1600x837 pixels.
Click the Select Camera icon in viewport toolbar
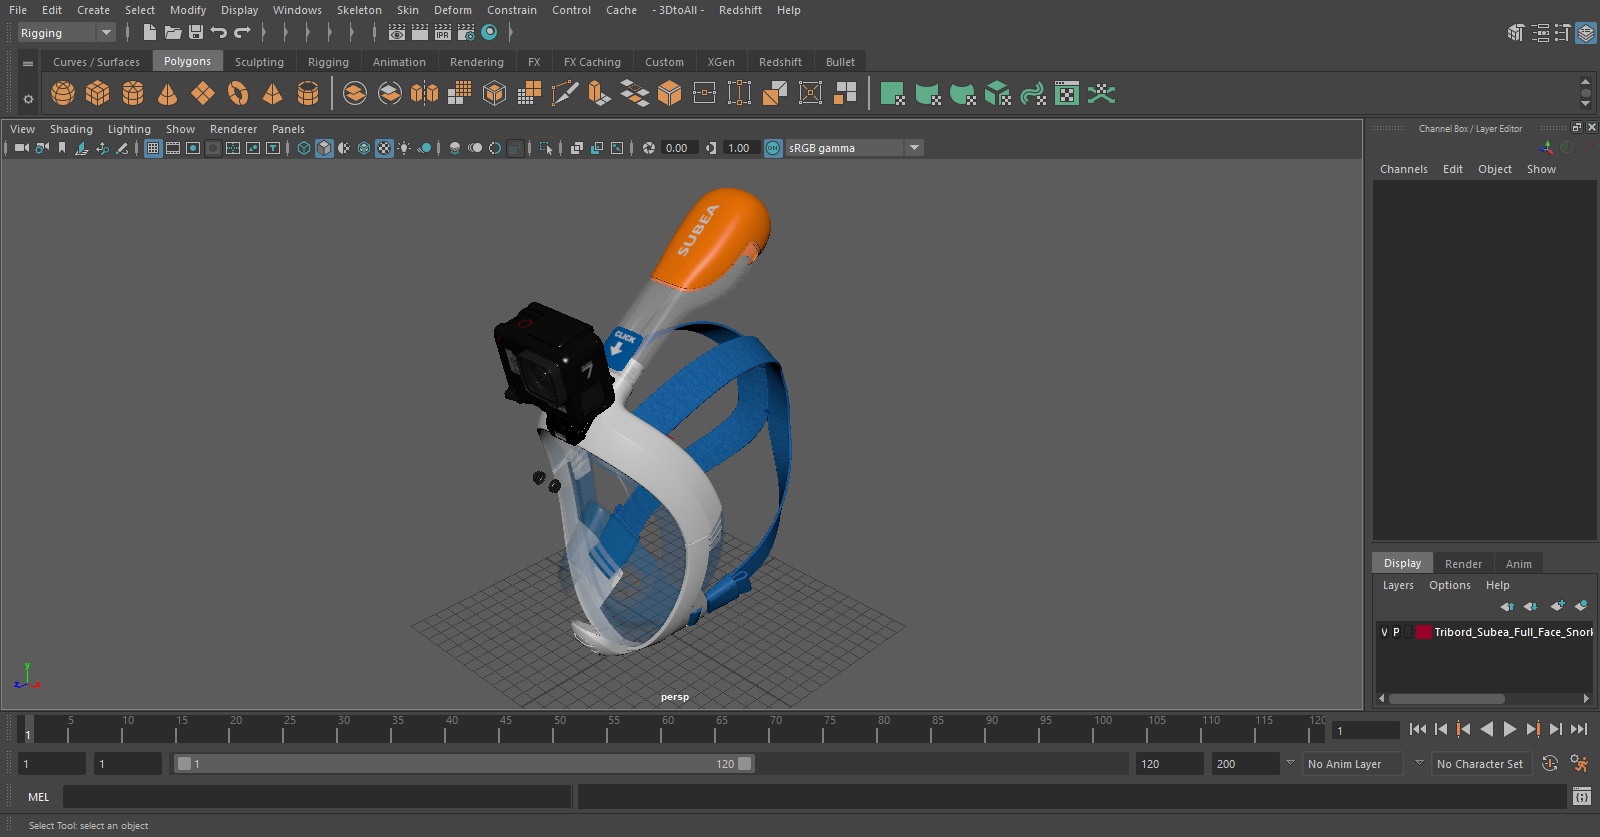21,148
